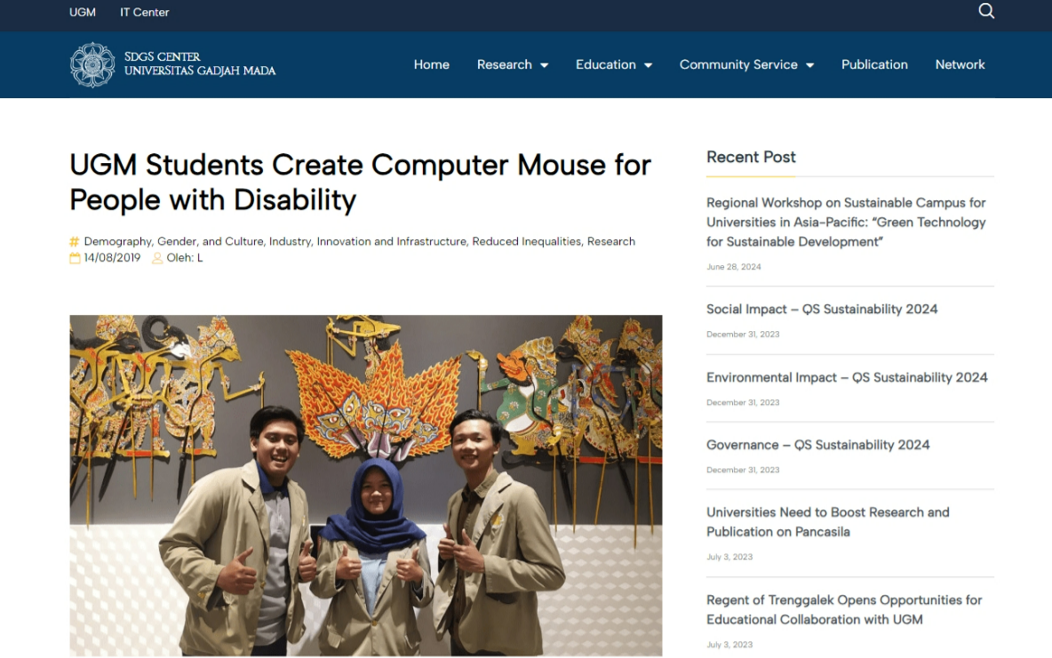Screen dimensions: 1052x658
Task: Open the Publication menu item
Action: coord(874,65)
